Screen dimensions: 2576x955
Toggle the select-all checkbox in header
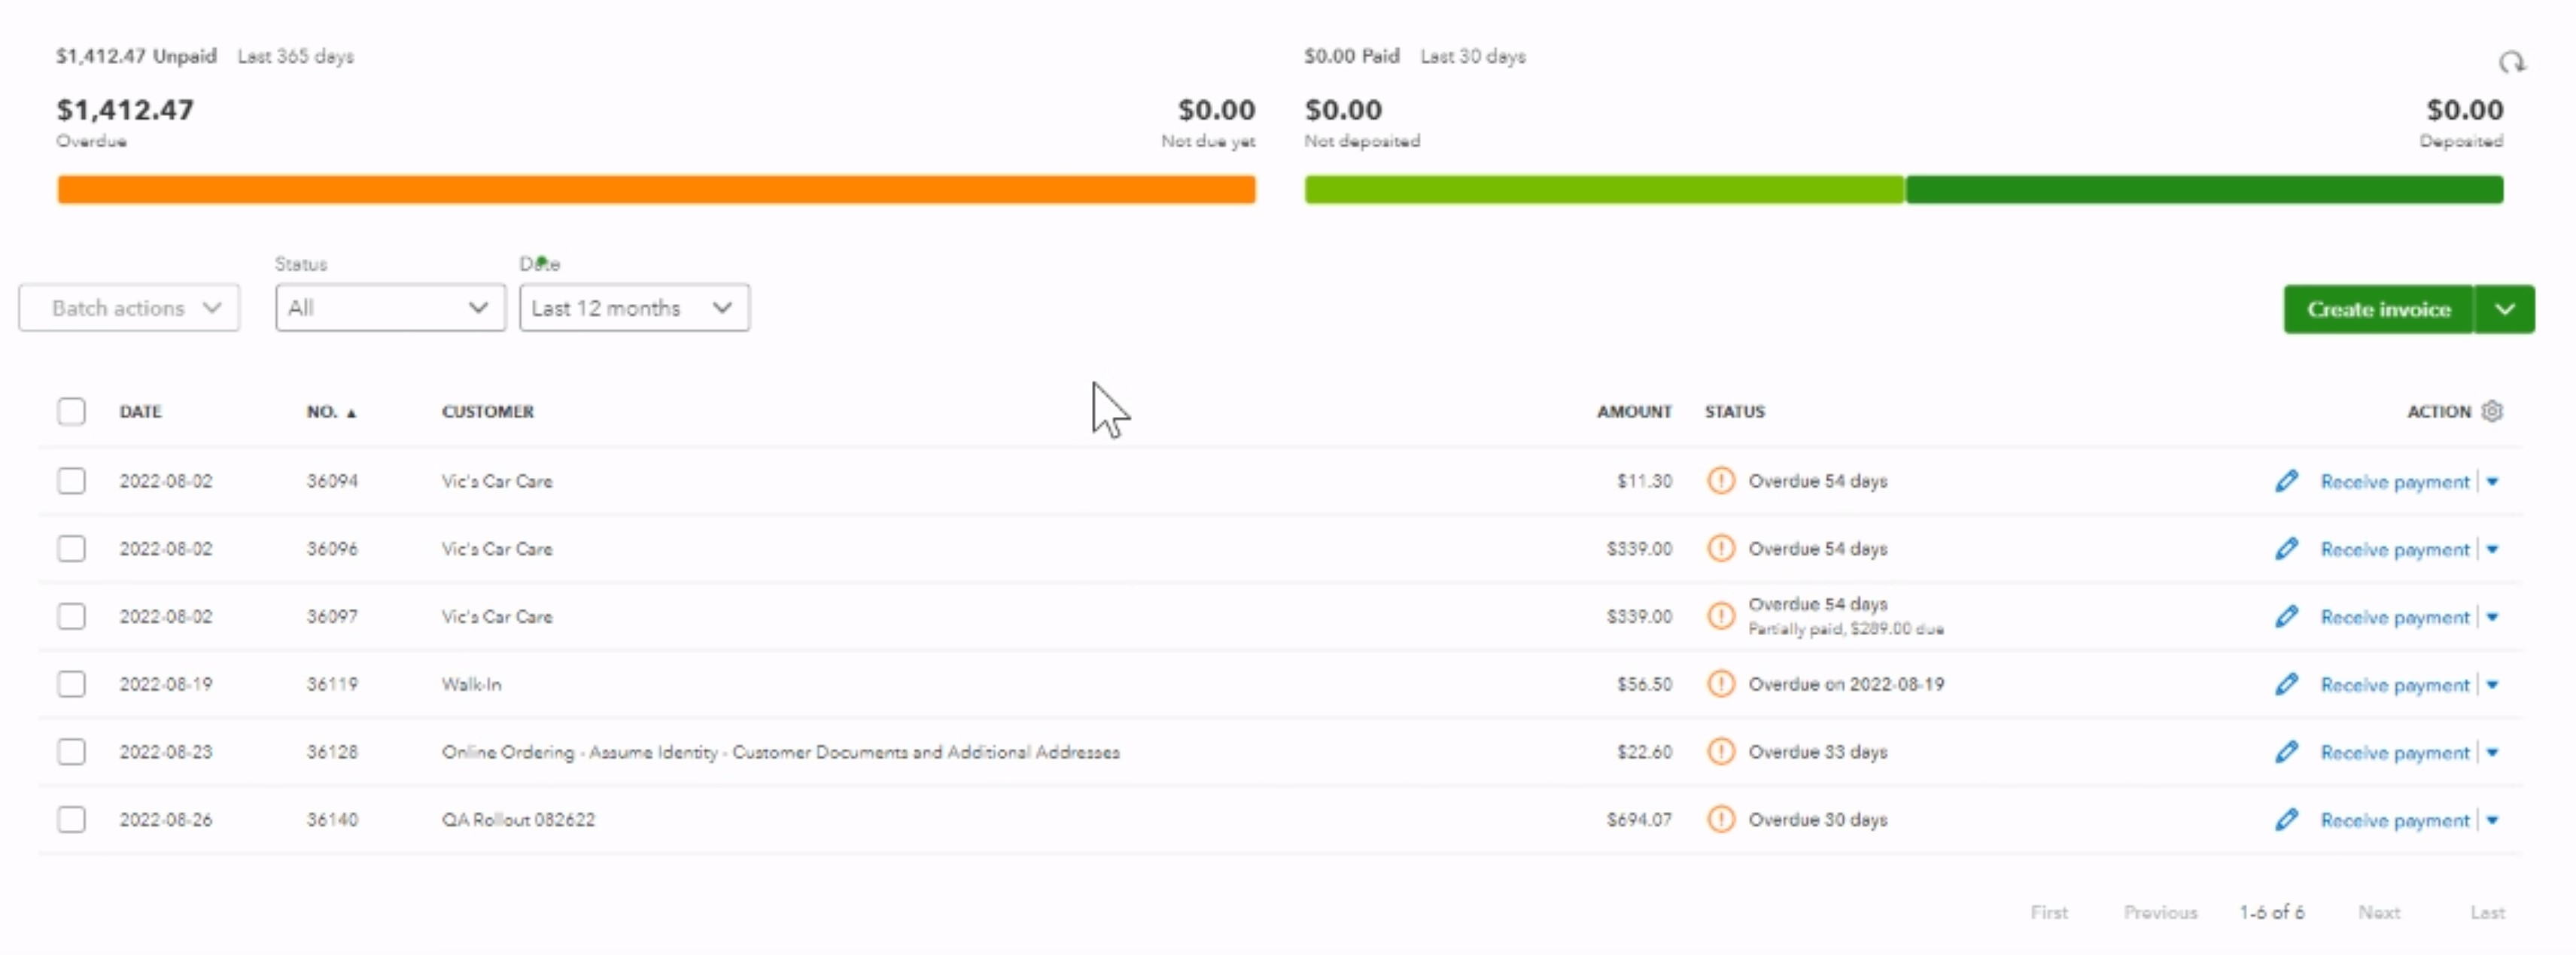[71, 411]
